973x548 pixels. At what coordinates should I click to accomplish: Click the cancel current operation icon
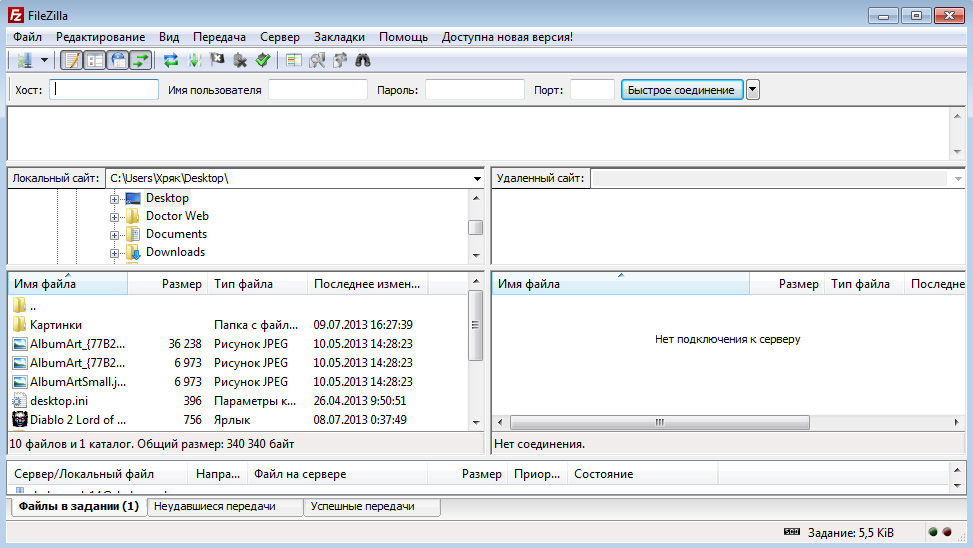[217, 61]
